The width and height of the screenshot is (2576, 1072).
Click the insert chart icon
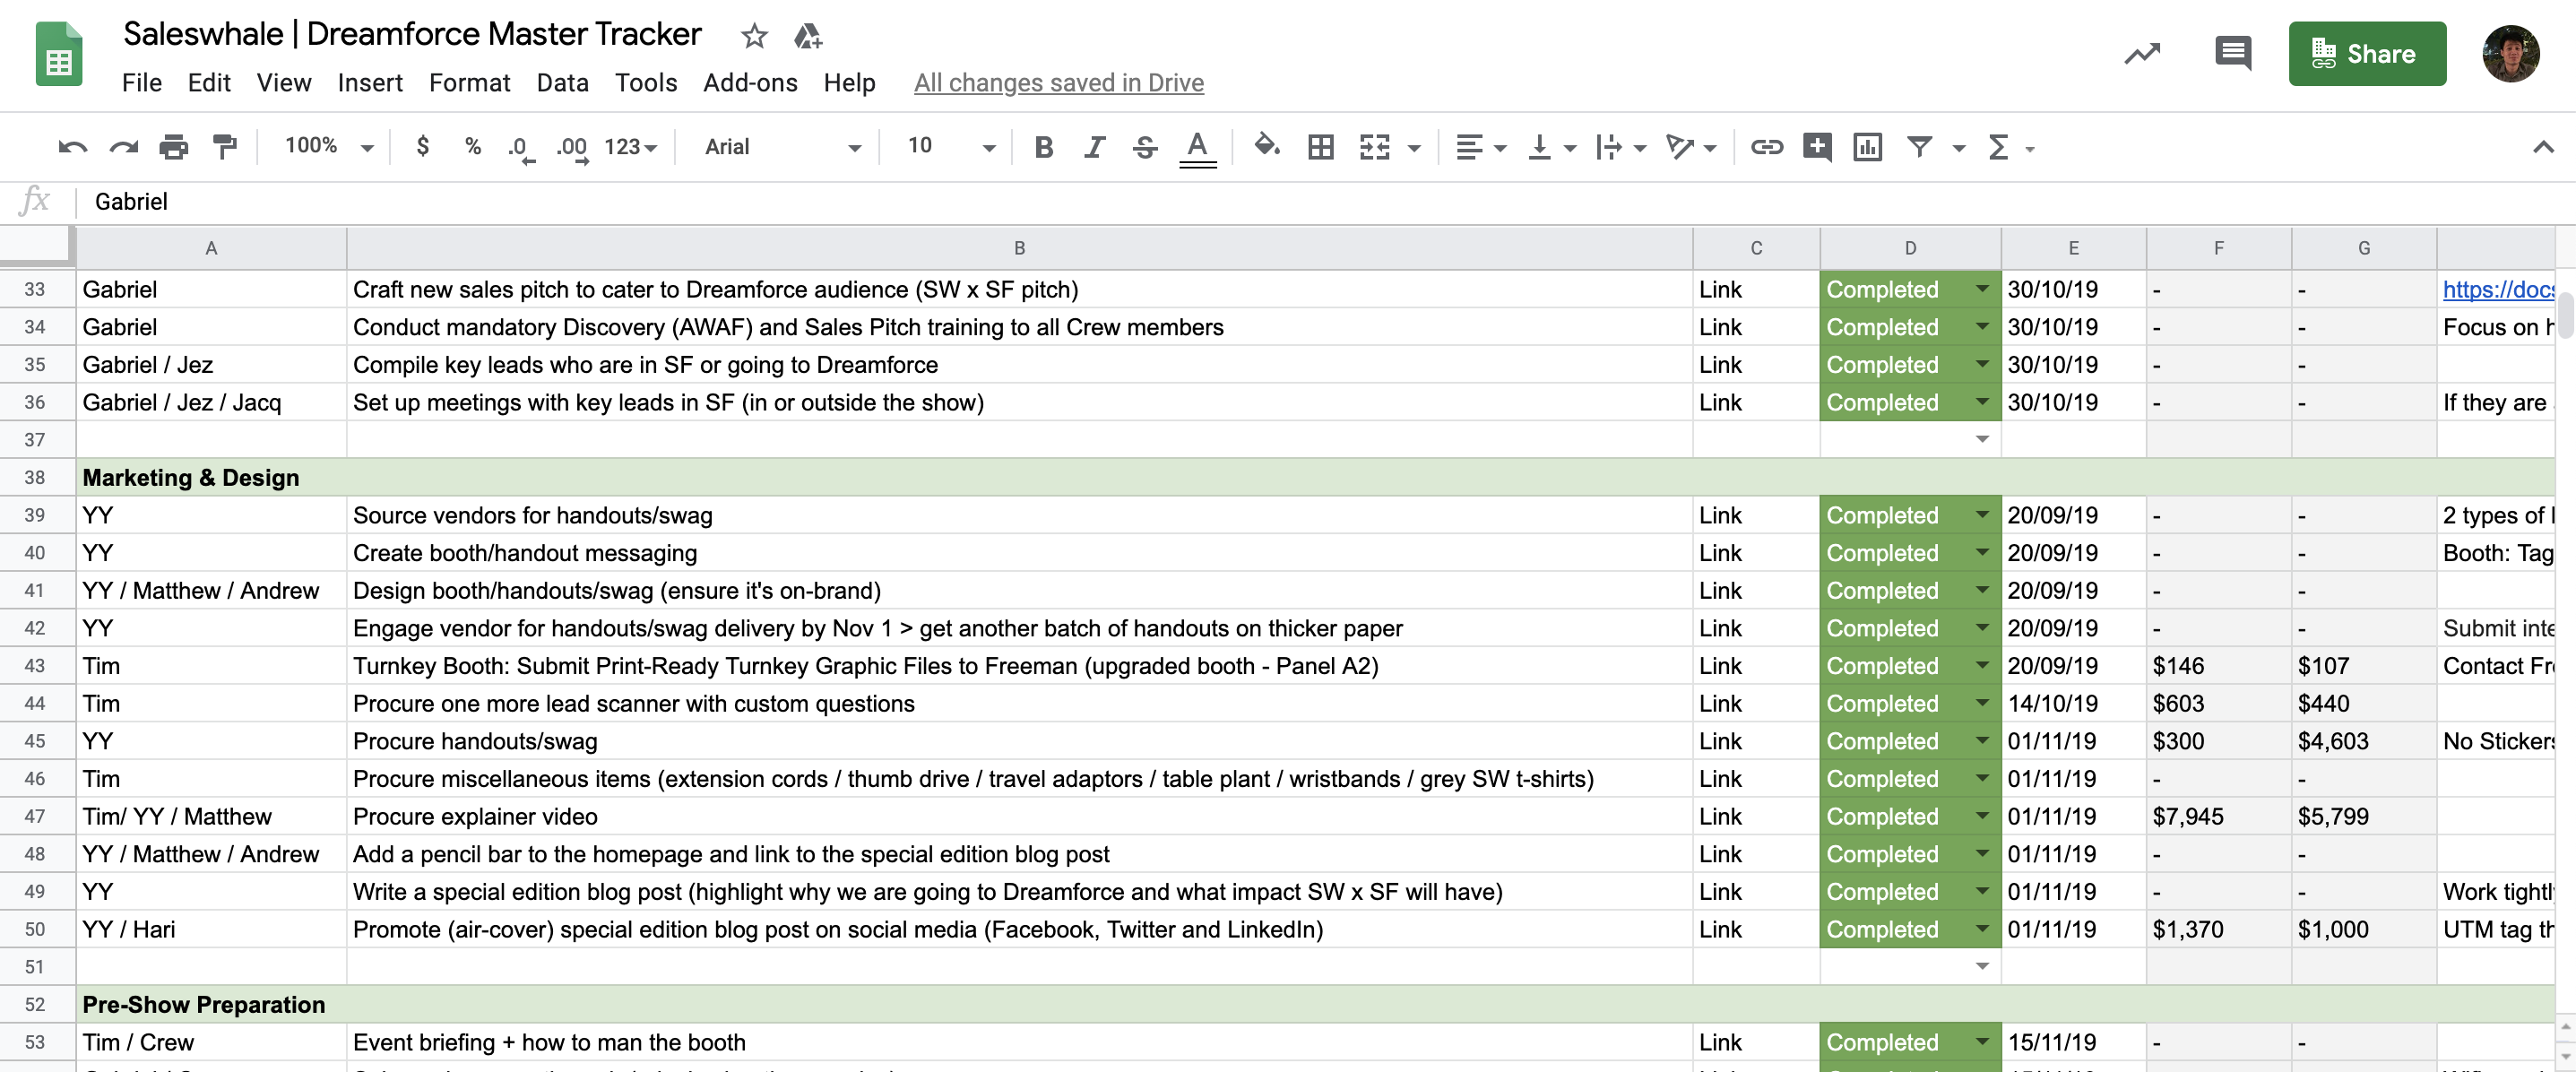point(1866,147)
